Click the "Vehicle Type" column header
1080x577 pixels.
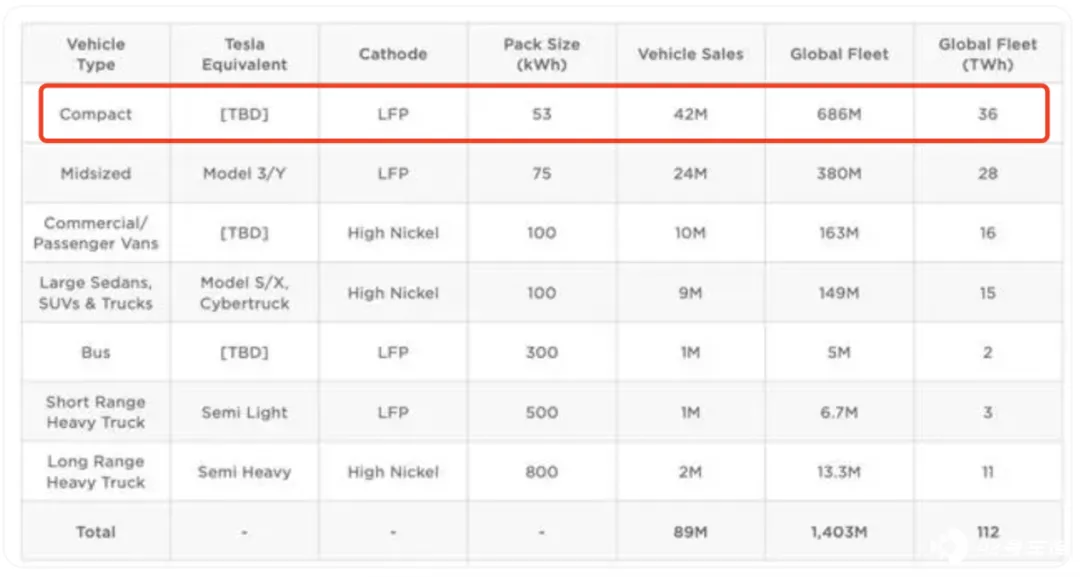coord(96,54)
